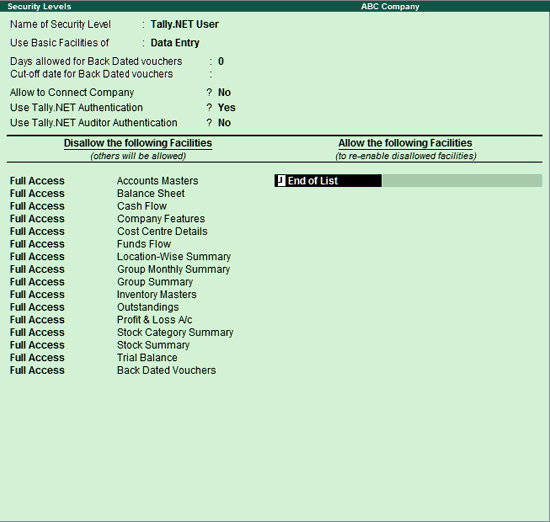This screenshot has height=522, width=550.
Task: Set days allowed for back dated vouchers value
Action: (221, 61)
